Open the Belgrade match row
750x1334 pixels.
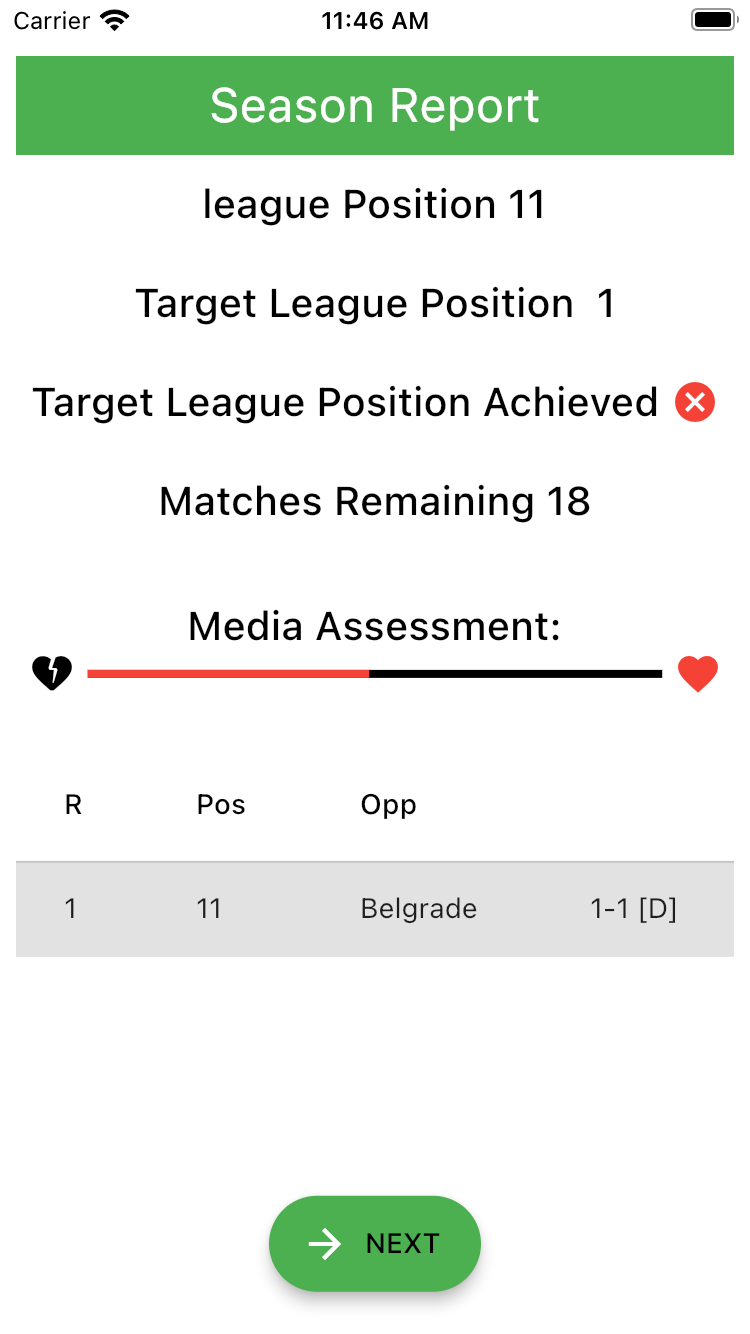click(375, 909)
